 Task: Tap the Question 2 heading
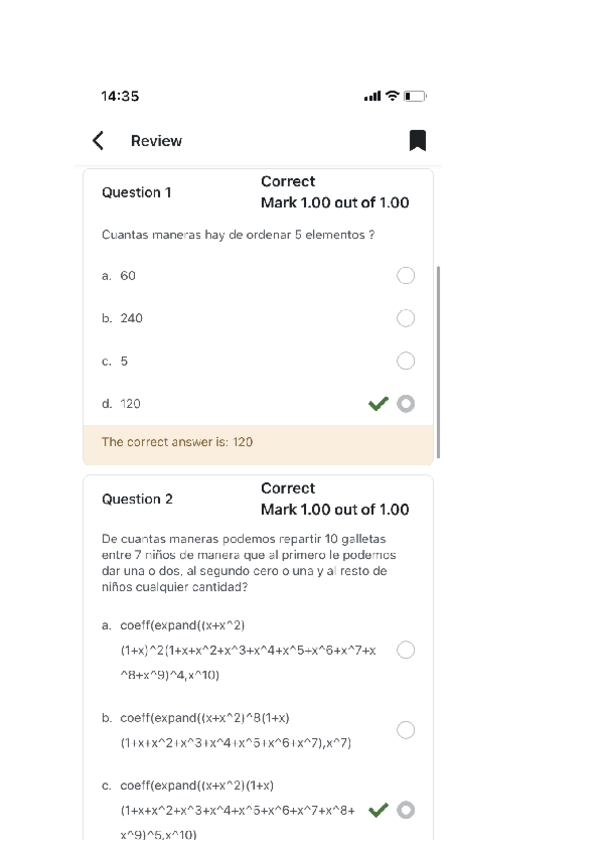tap(137, 499)
